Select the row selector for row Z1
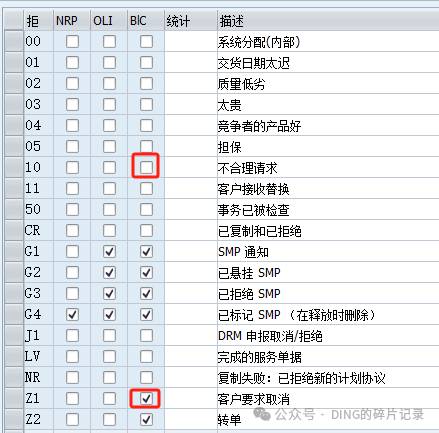The width and height of the screenshot is (439, 433). pos(14,398)
